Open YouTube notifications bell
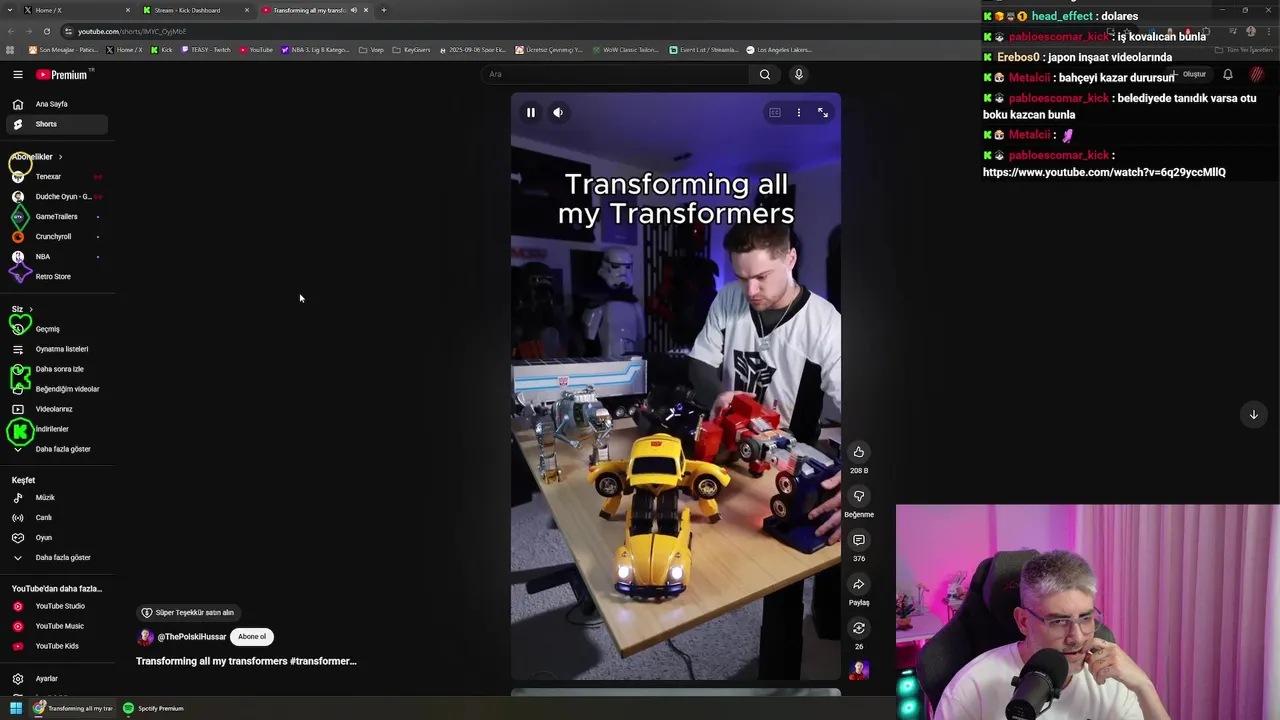 [x=1228, y=74]
